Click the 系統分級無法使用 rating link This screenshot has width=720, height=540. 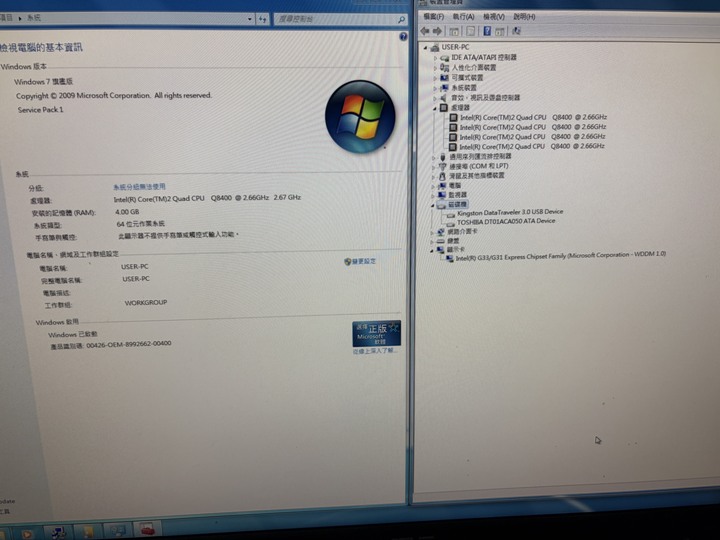[139, 187]
